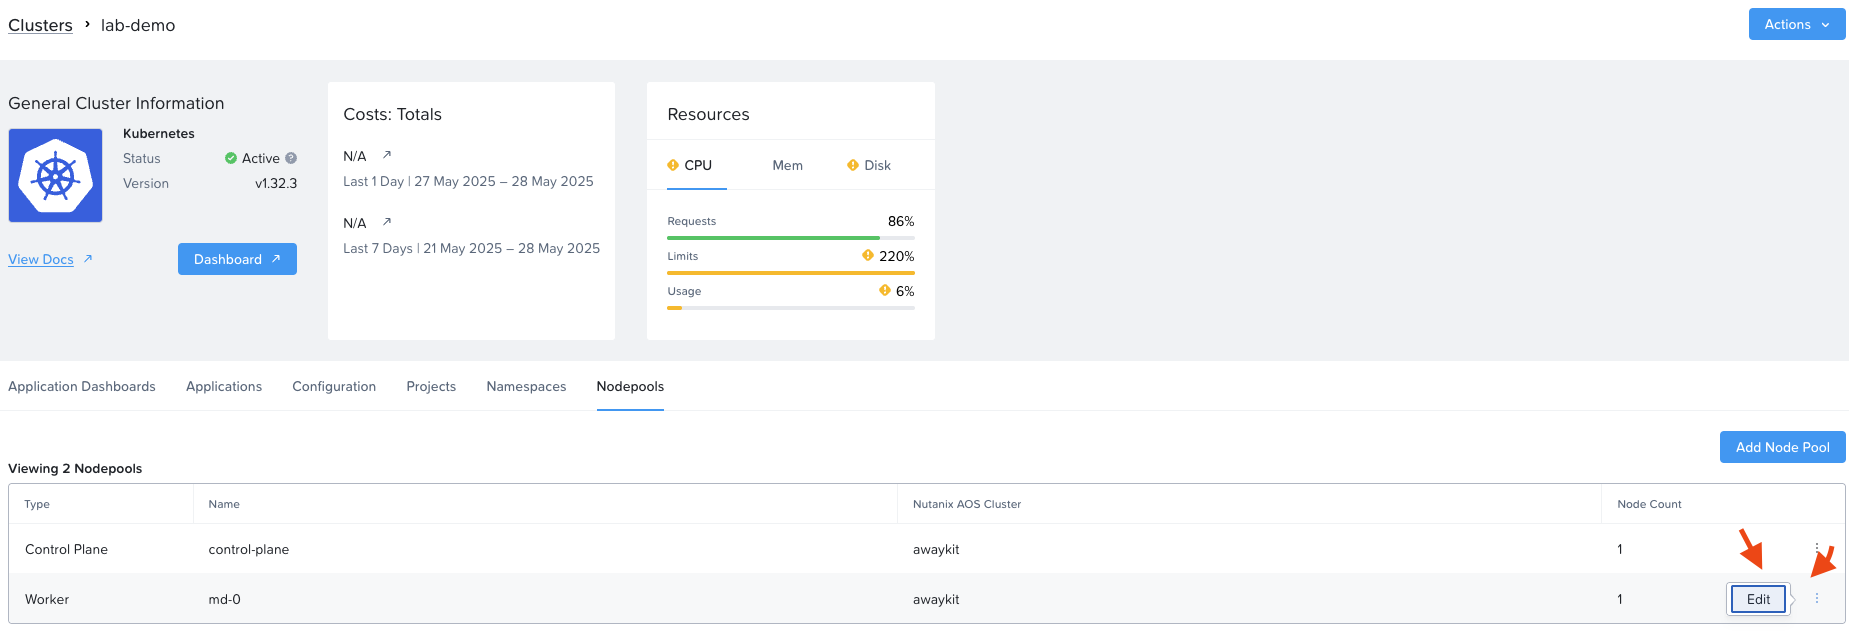Go back via the Clusters breadcrumb link
This screenshot has width=1849, height=635.
tap(40, 25)
